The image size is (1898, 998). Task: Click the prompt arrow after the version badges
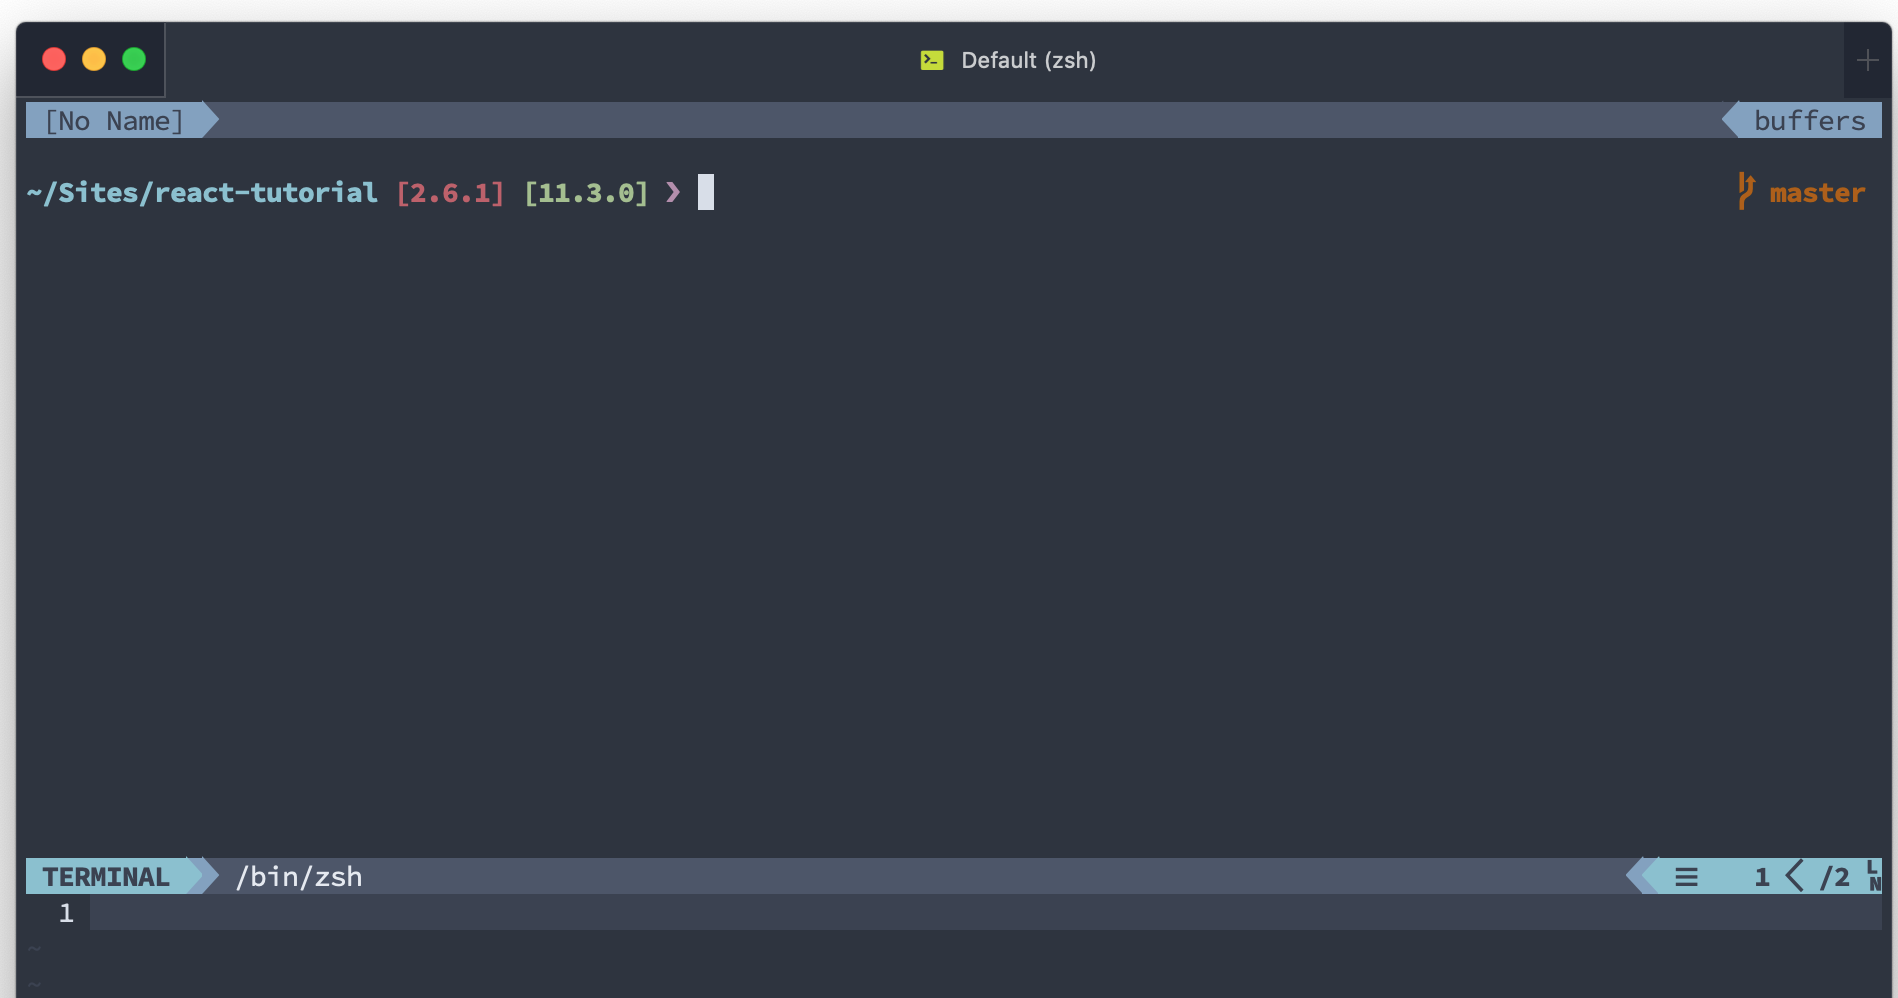(x=673, y=192)
